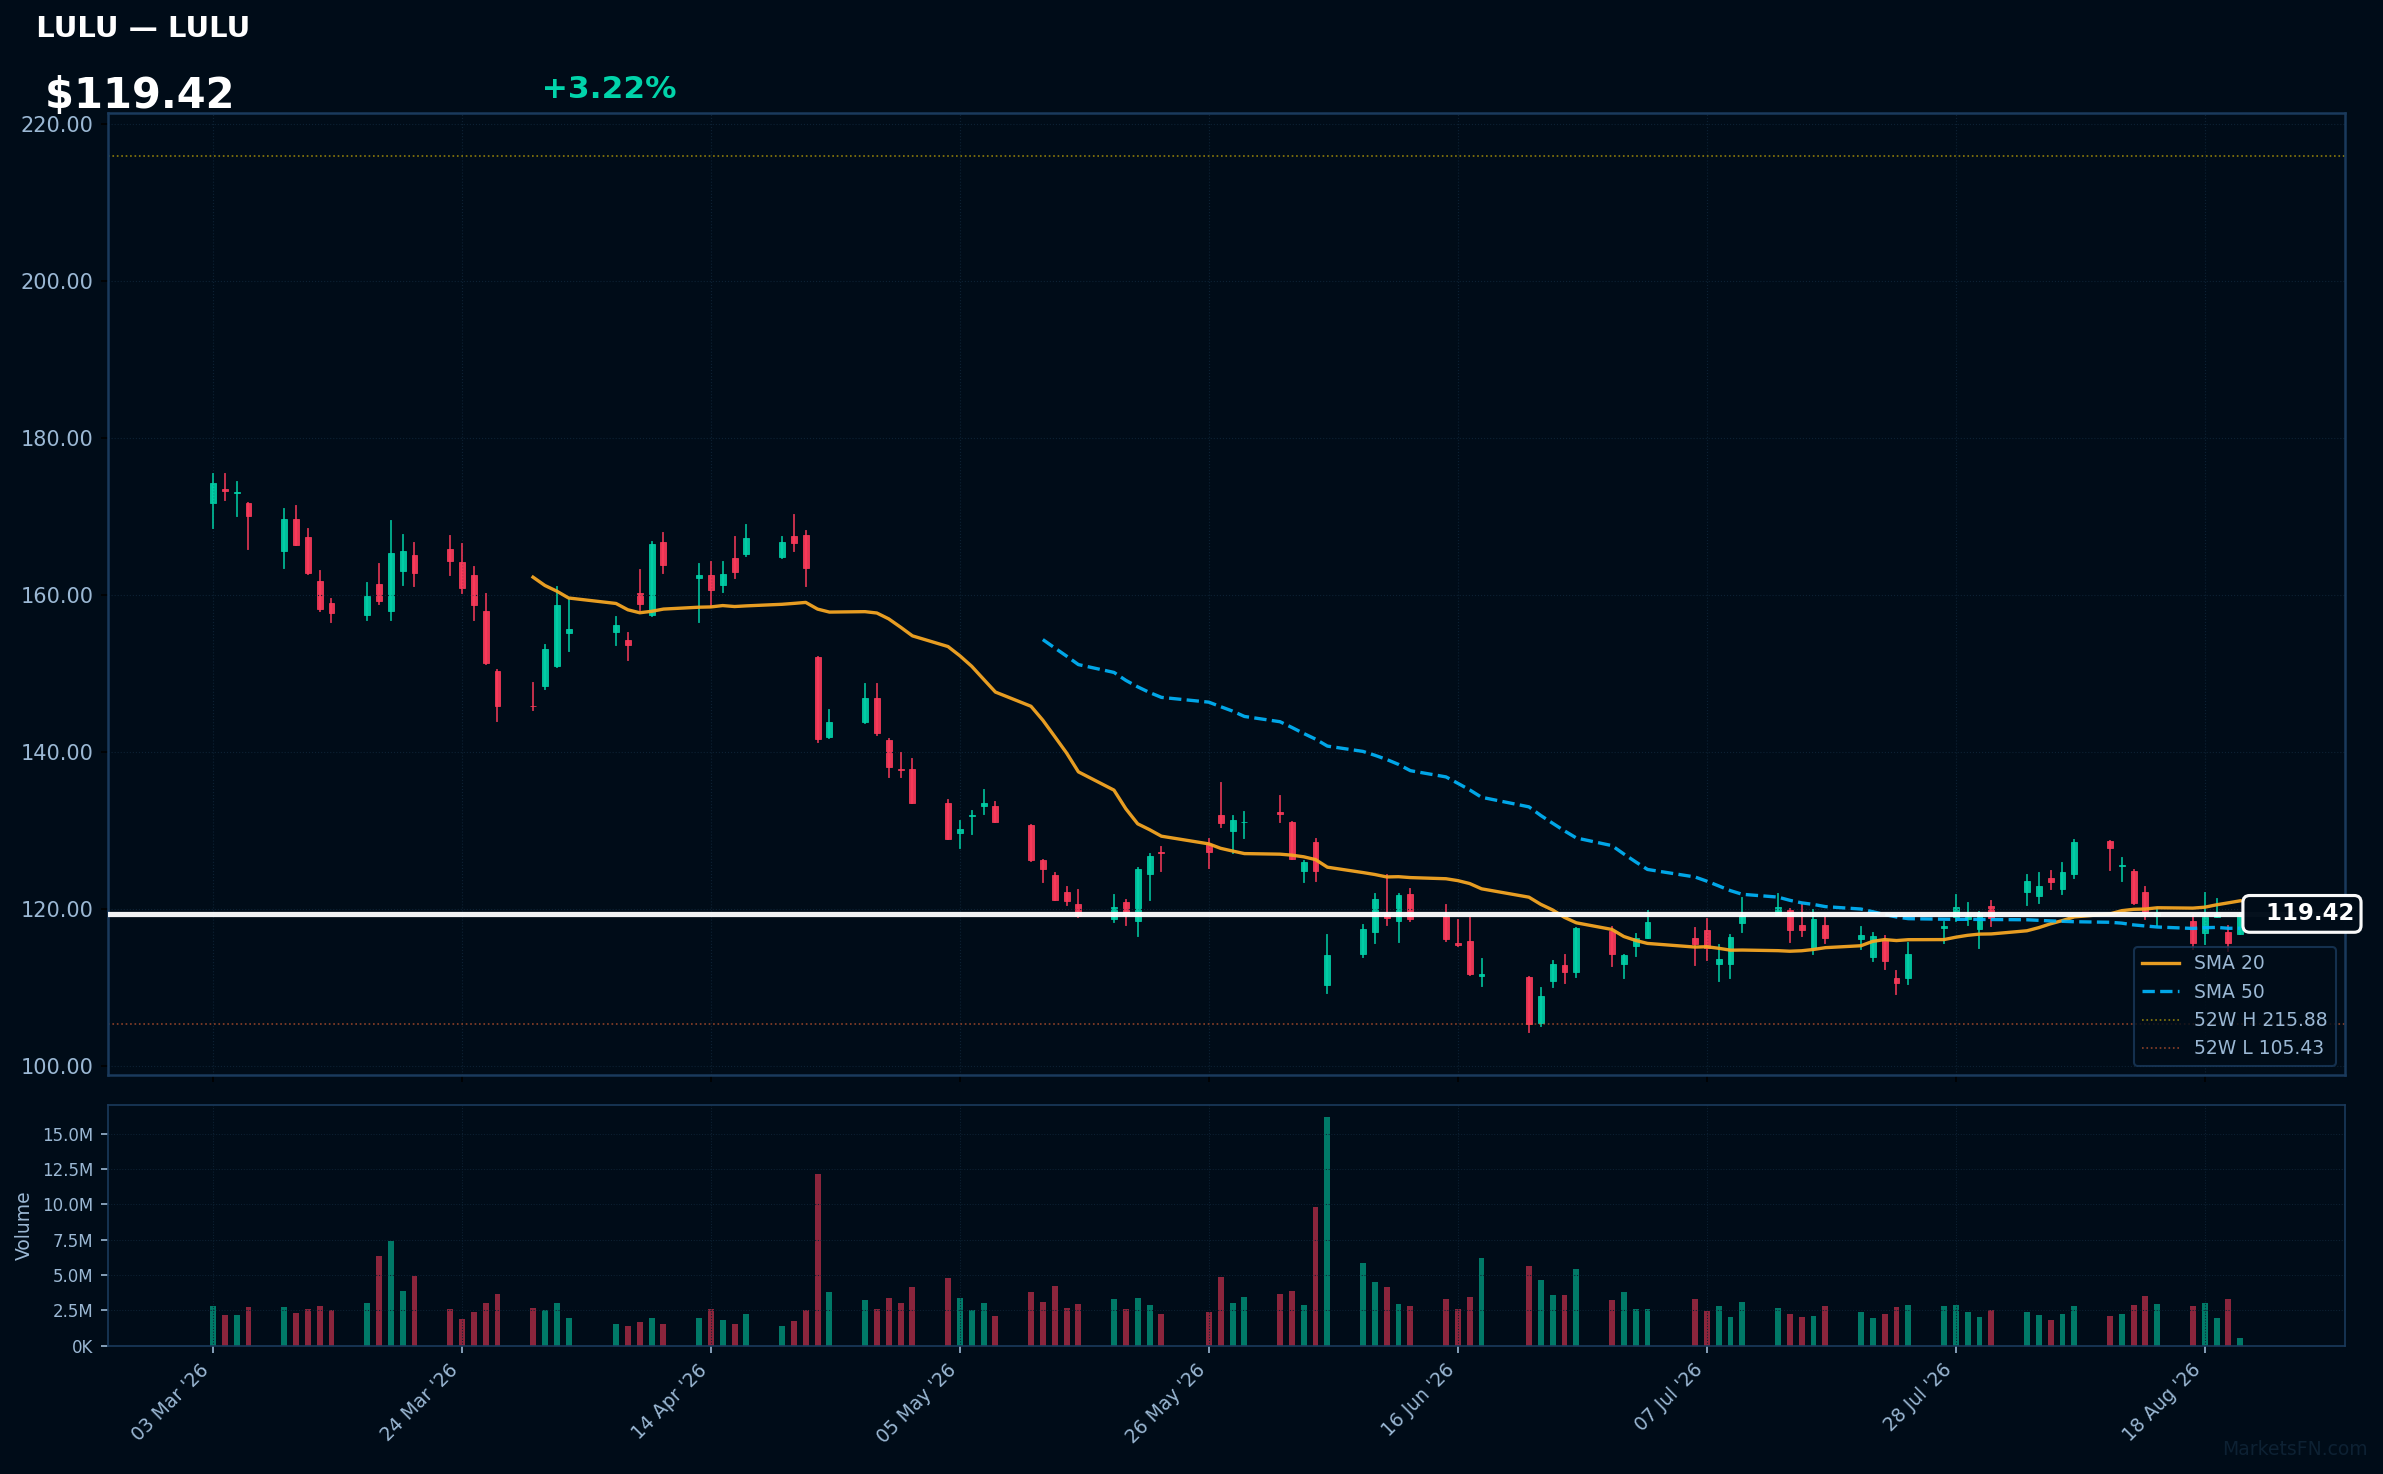Screen dimensions: 2383x1474
Task: Click the Volume axis title
Action: (23, 1226)
